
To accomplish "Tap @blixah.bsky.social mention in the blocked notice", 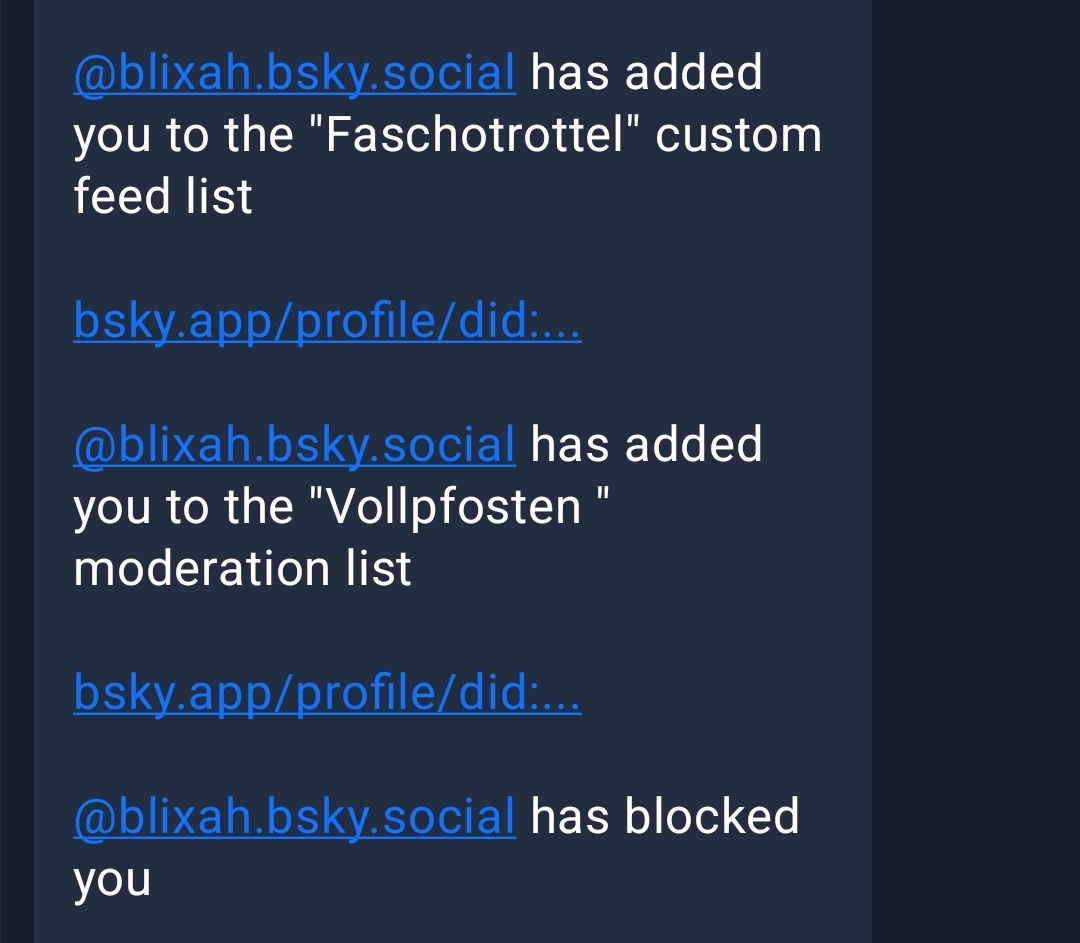I will (x=295, y=816).
